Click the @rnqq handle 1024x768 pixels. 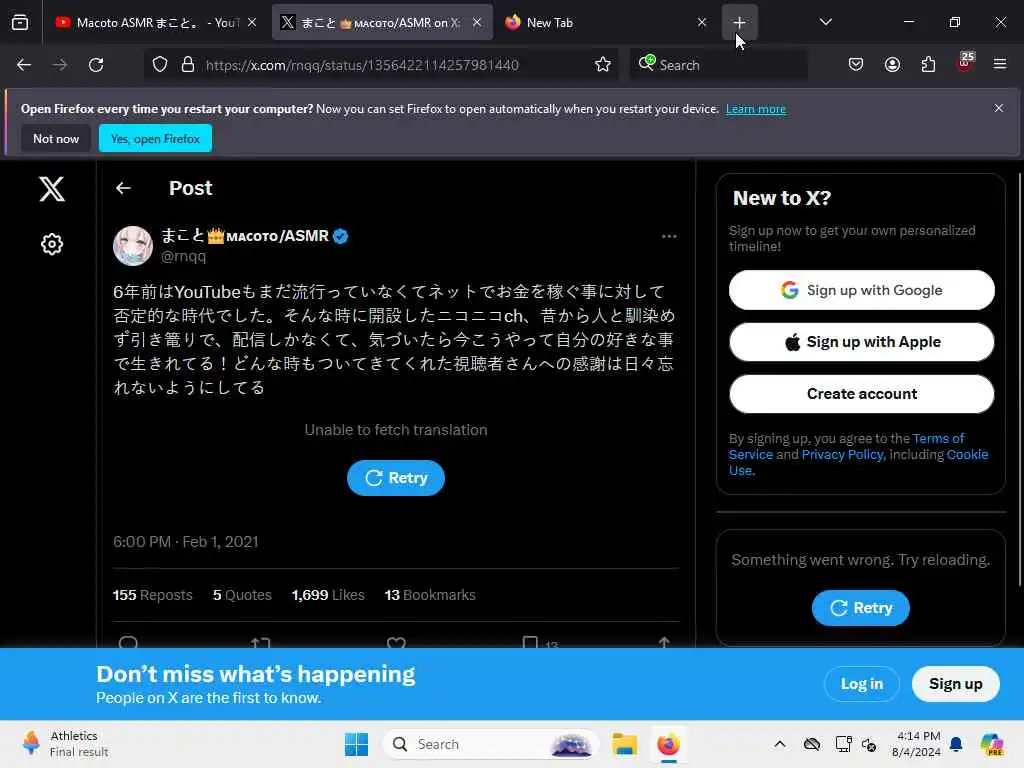coord(184,257)
